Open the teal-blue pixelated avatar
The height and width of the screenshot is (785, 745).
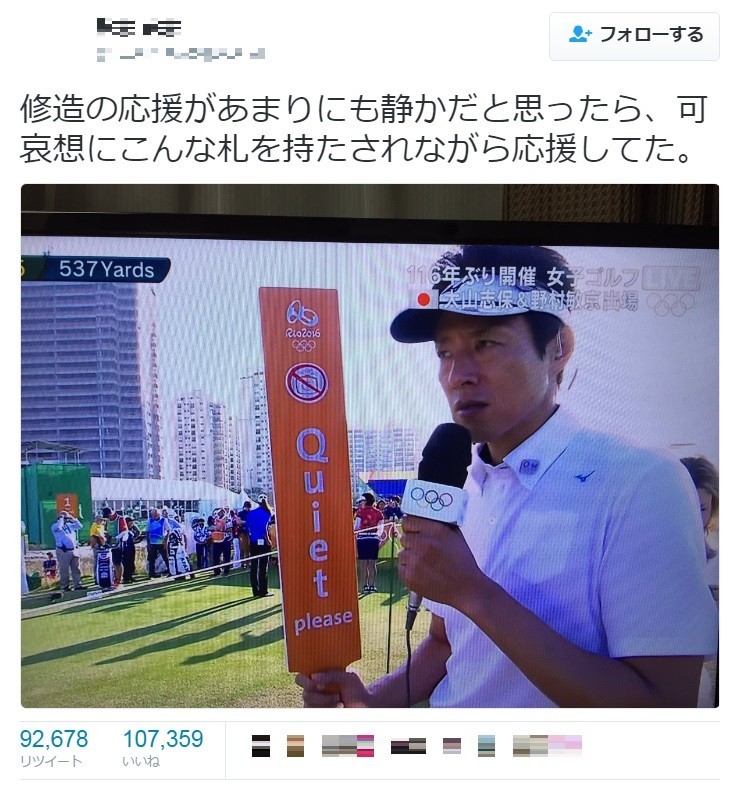[x=486, y=745]
